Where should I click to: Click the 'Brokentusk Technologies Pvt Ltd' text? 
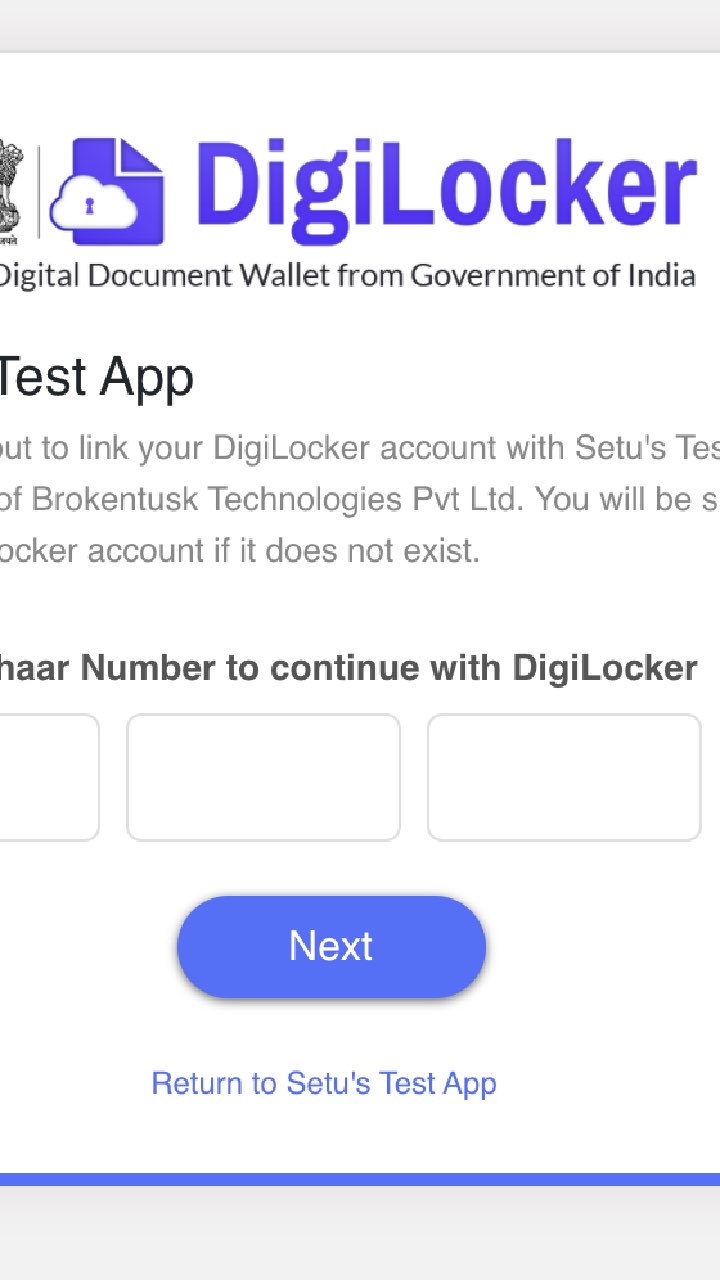click(x=277, y=499)
